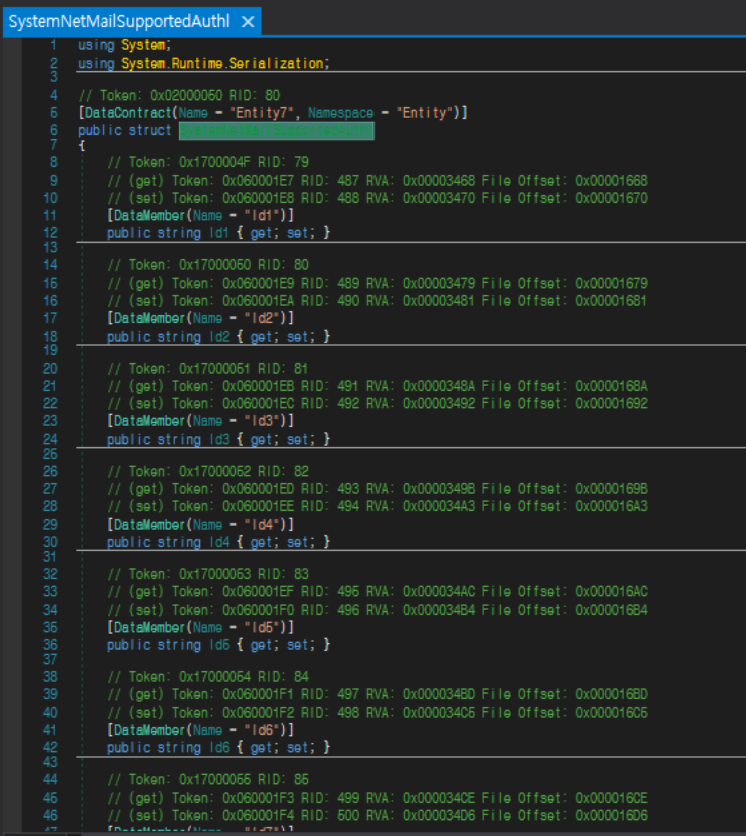Screen dimensions: 746x836
Task: Click DataMember attribute with Name "Id6"
Action: pos(200,730)
